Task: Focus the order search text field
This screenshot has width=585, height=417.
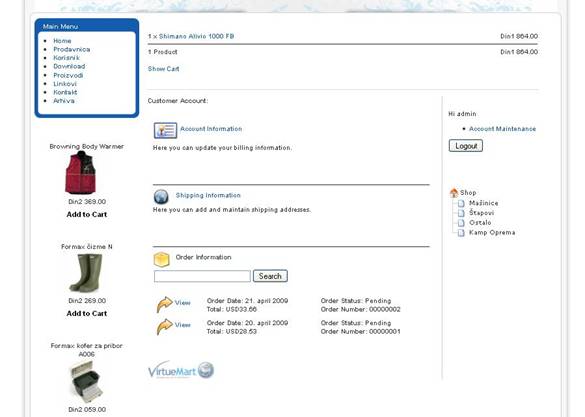Action: [202, 276]
